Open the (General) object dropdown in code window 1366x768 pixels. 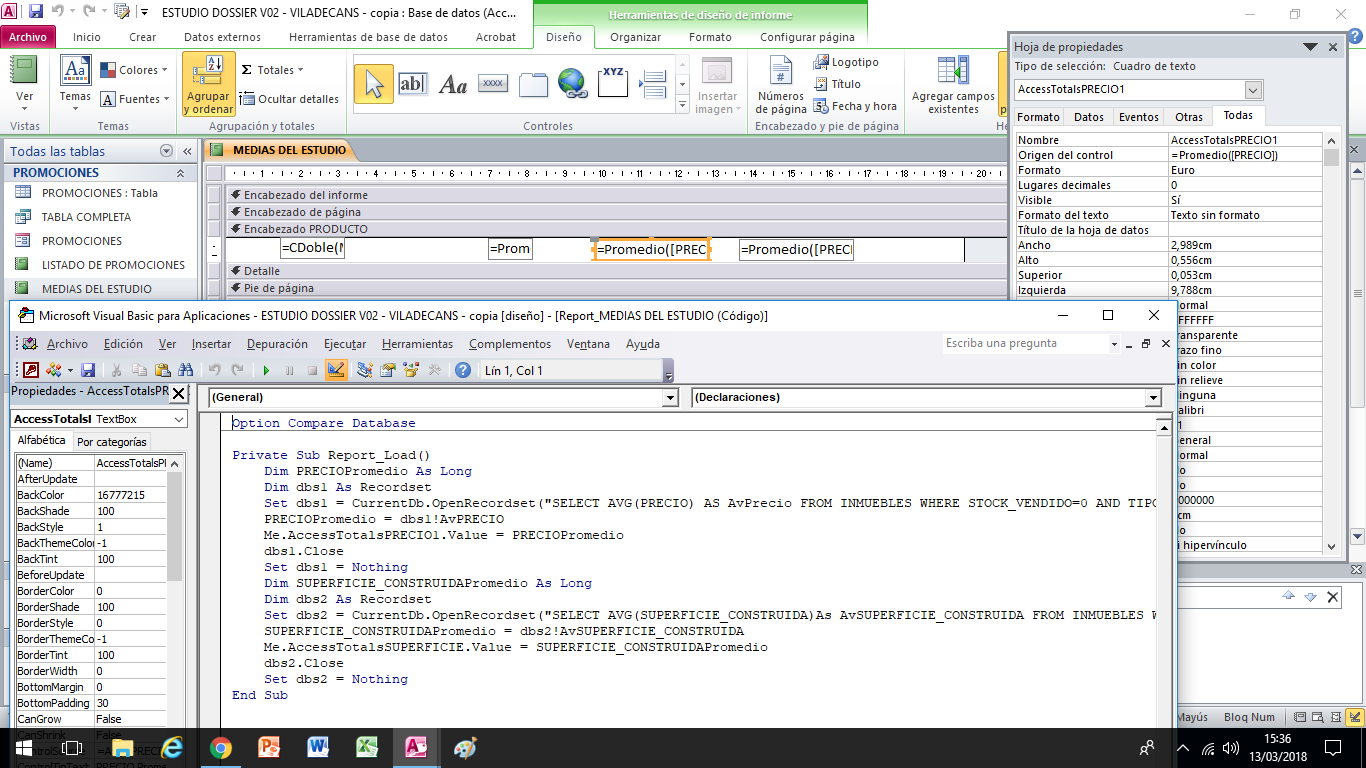(671, 397)
